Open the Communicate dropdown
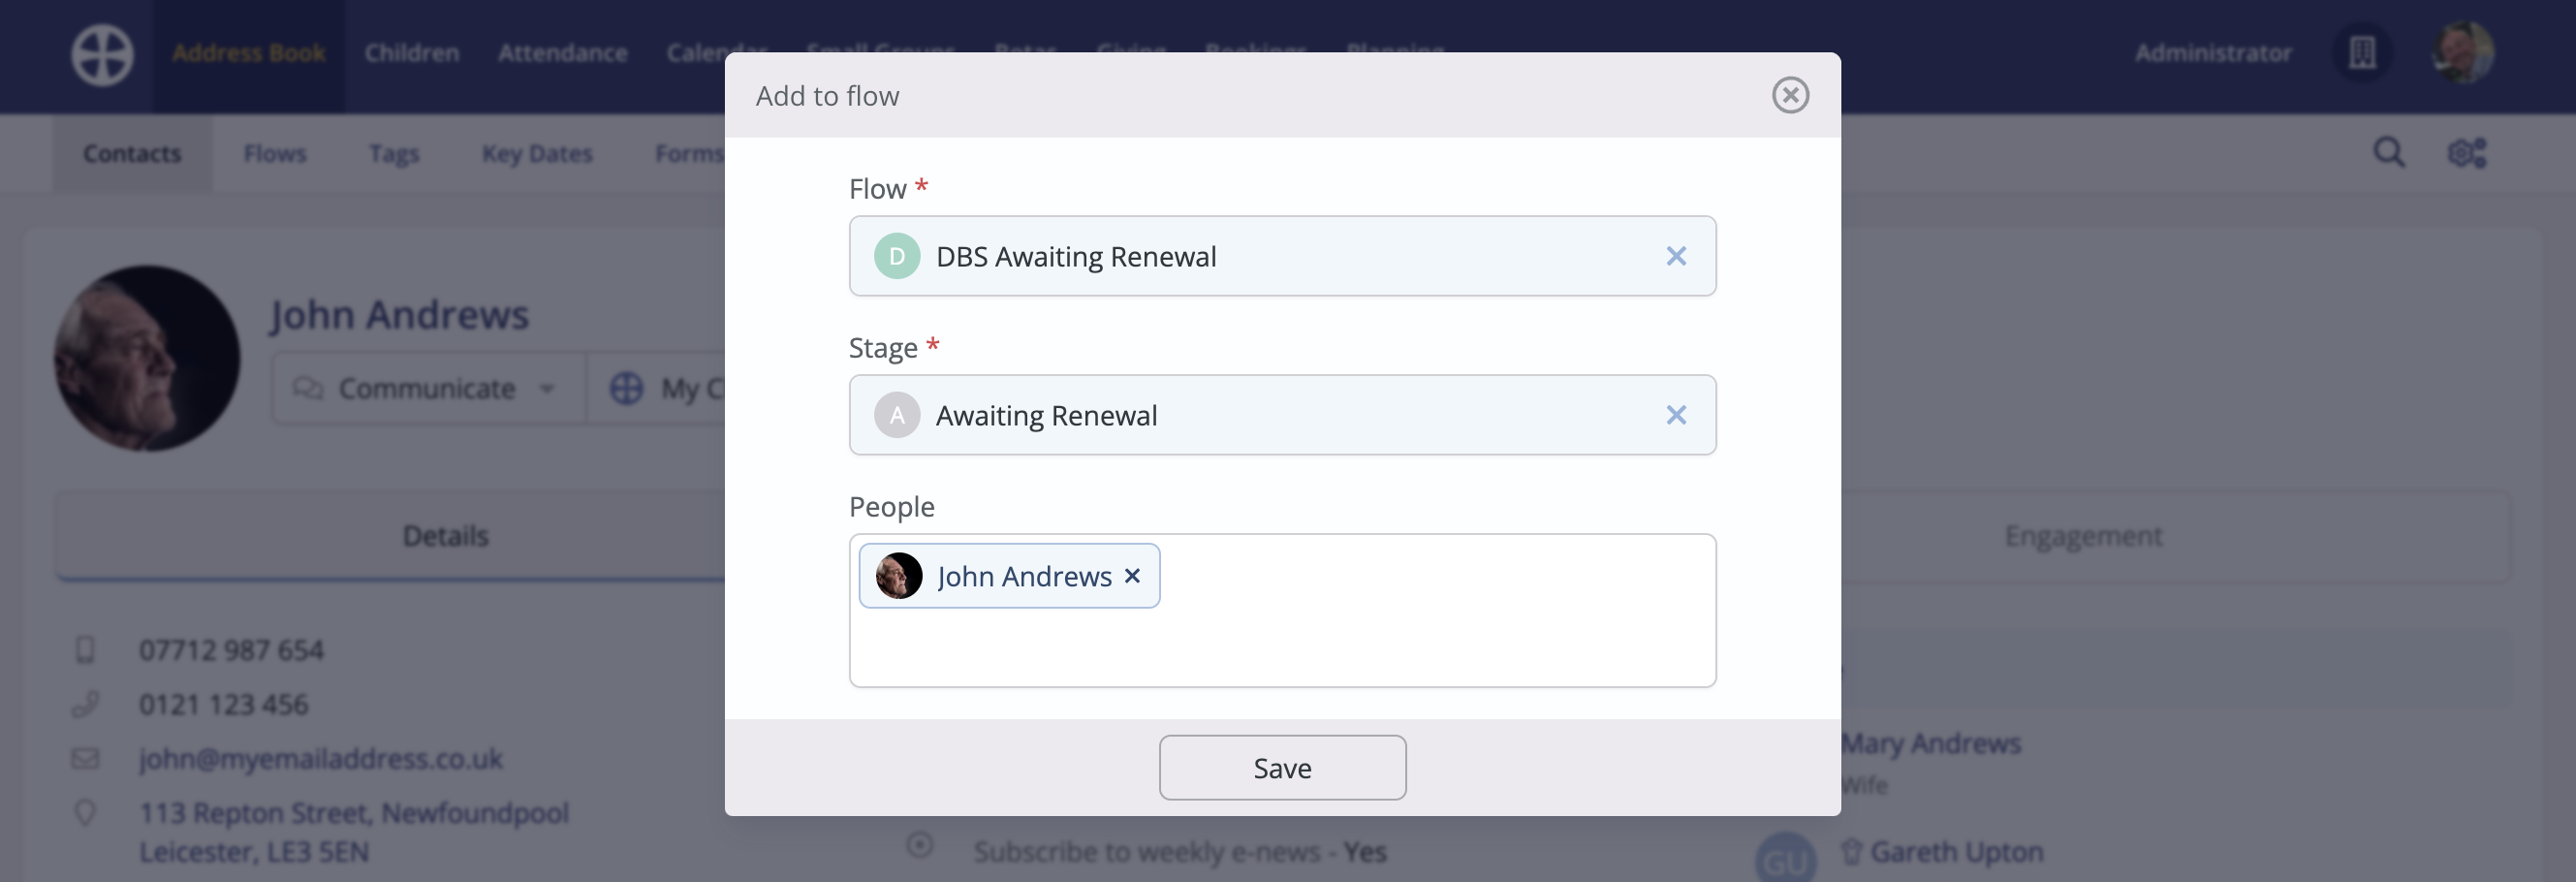This screenshot has height=882, width=2576. 426,389
